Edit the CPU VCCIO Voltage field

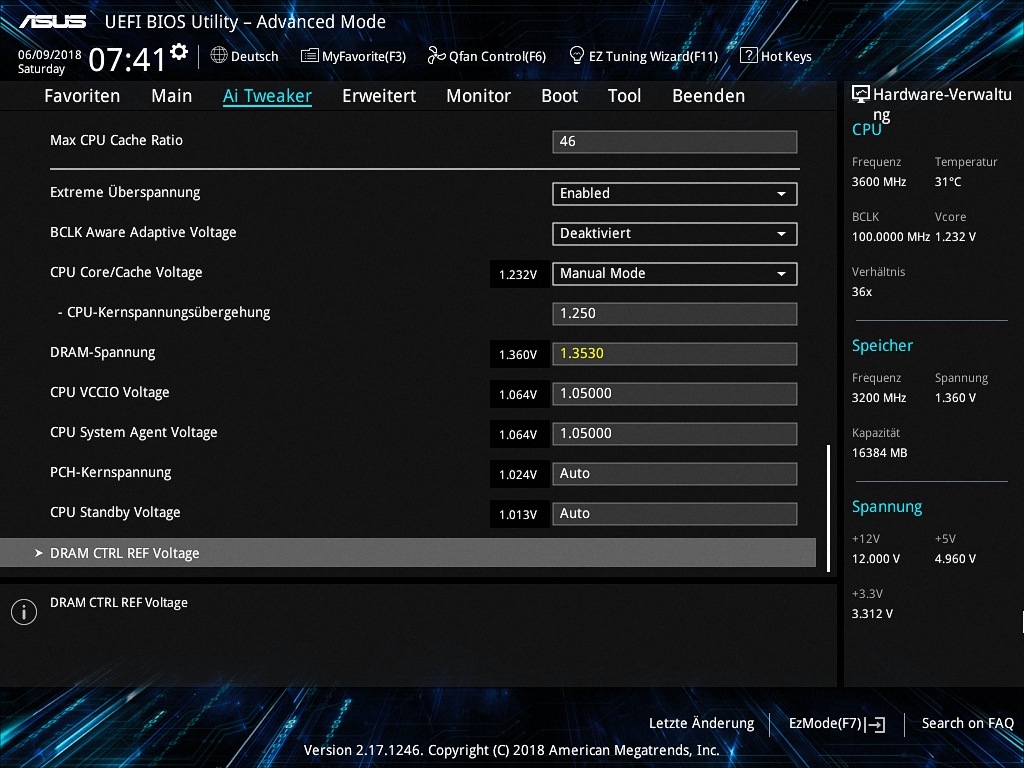[x=675, y=394]
